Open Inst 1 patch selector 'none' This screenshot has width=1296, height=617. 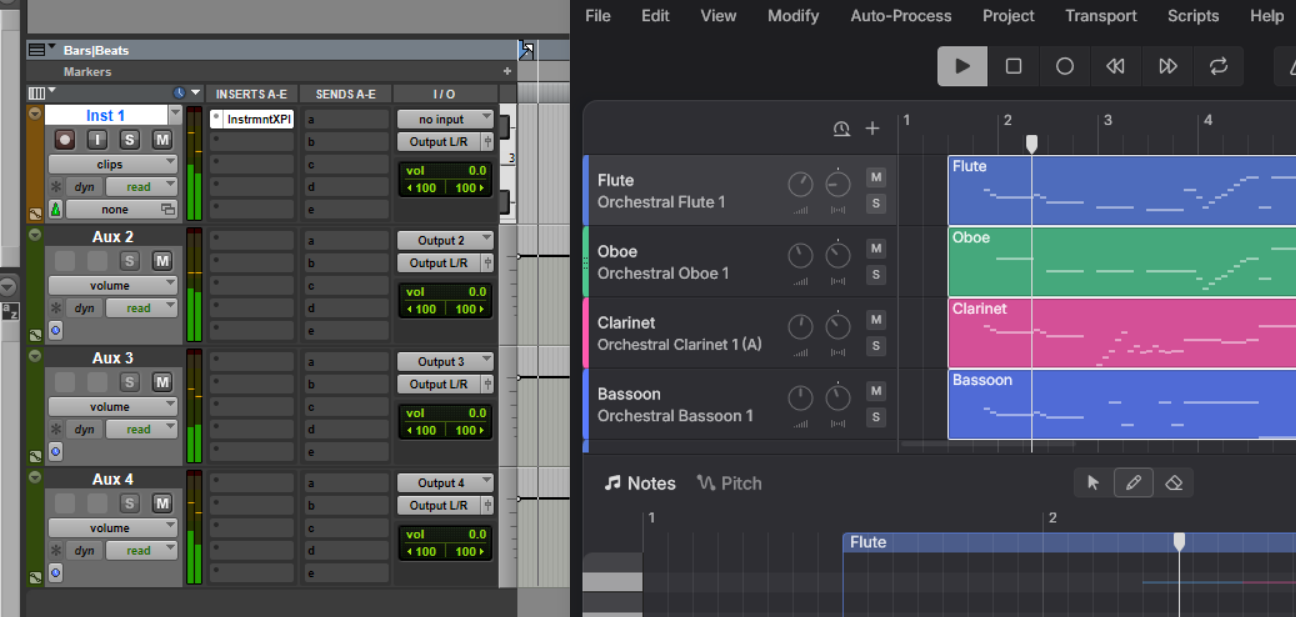pyautogui.click(x=121, y=210)
